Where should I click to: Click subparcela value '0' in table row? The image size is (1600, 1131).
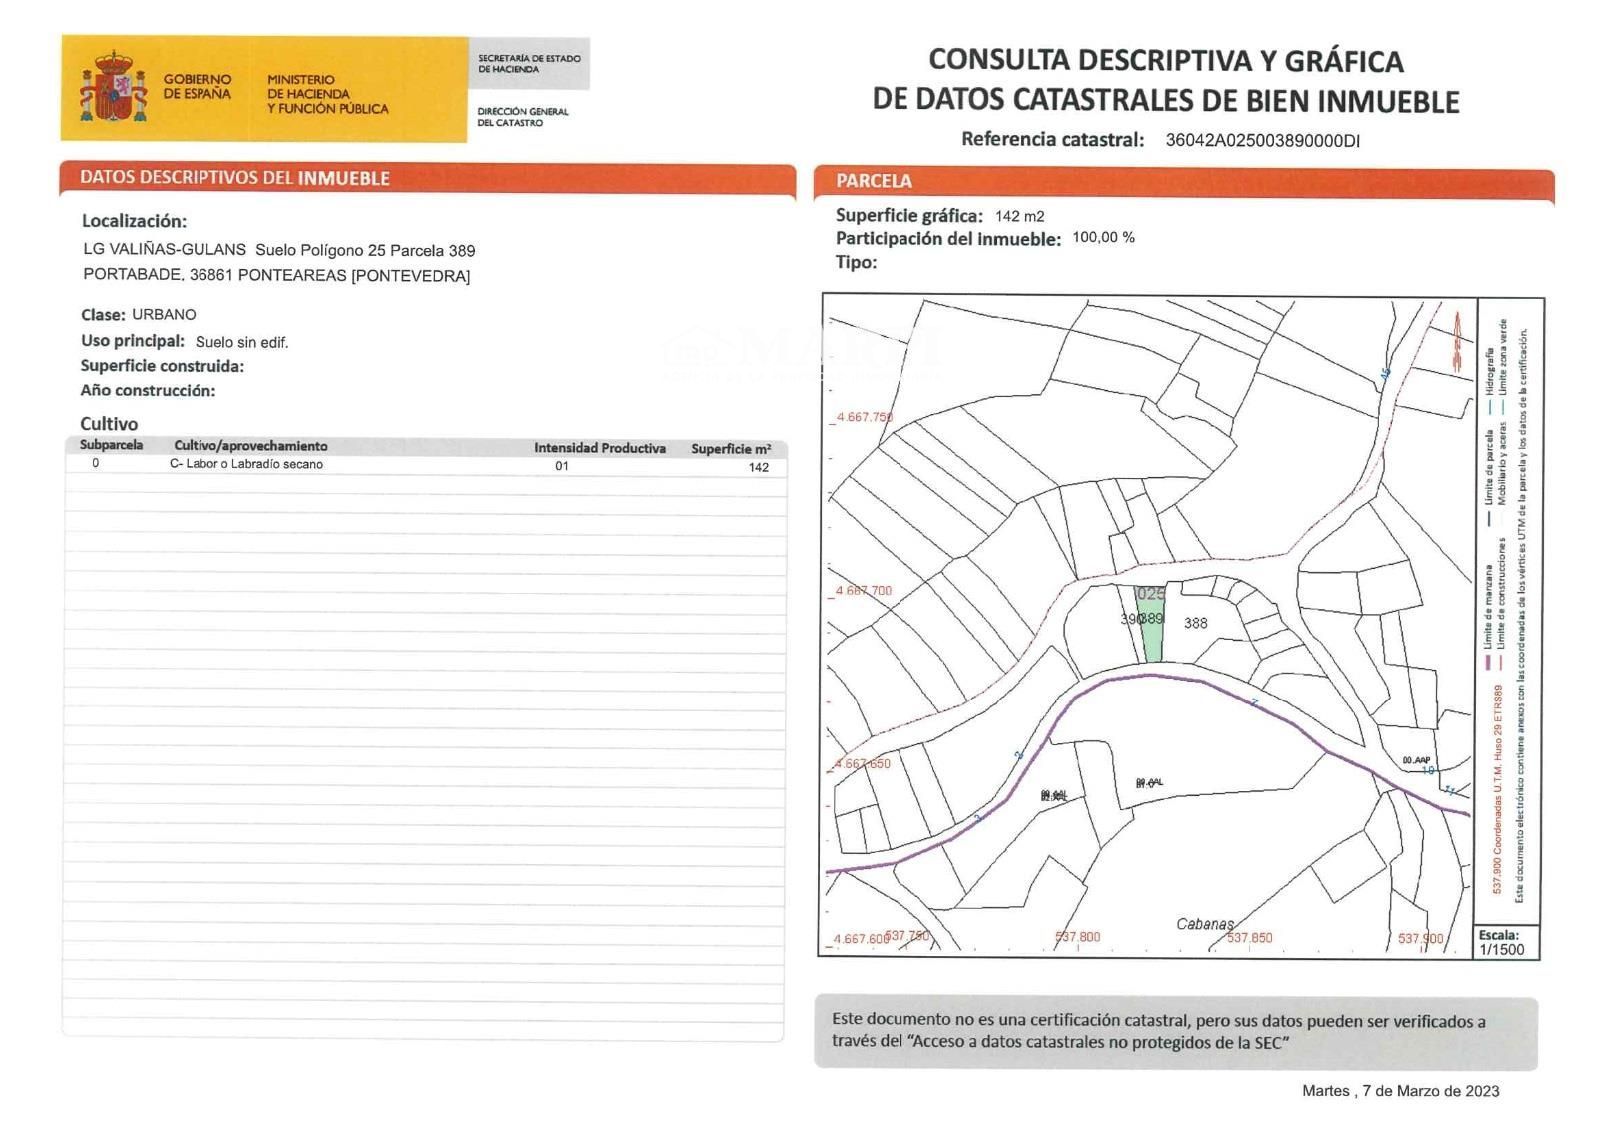click(x=96, y=464)
